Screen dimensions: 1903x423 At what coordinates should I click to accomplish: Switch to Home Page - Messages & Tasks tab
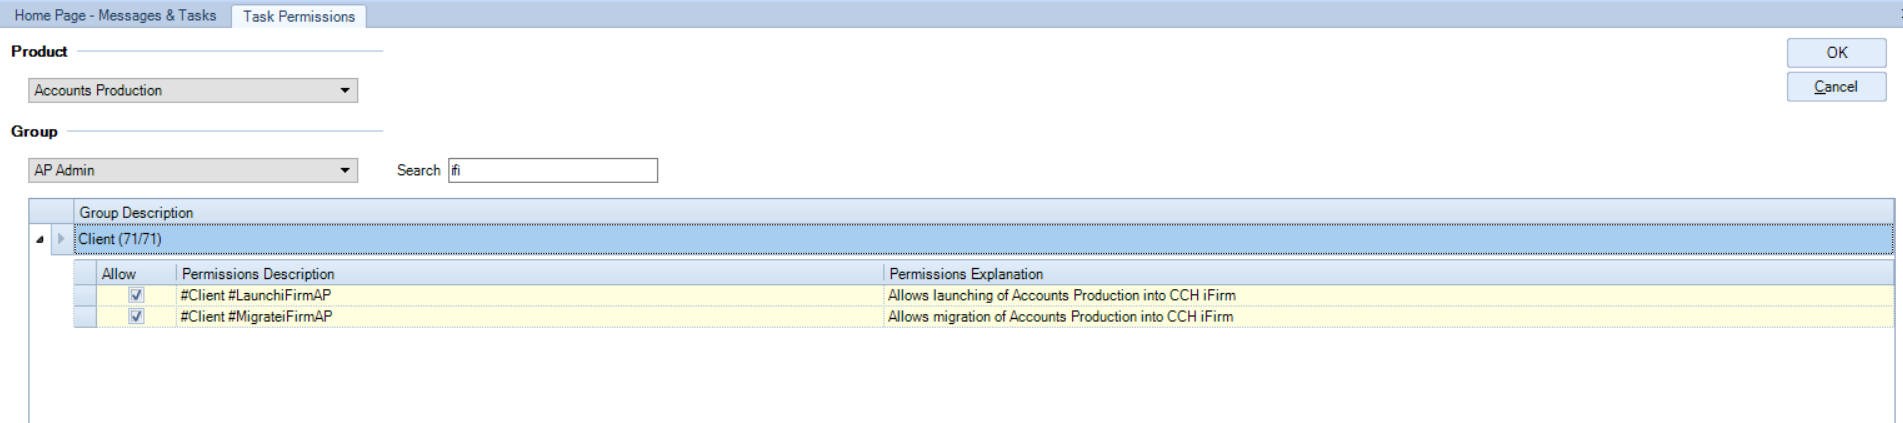pyautogui.click(x=115, y=15)
